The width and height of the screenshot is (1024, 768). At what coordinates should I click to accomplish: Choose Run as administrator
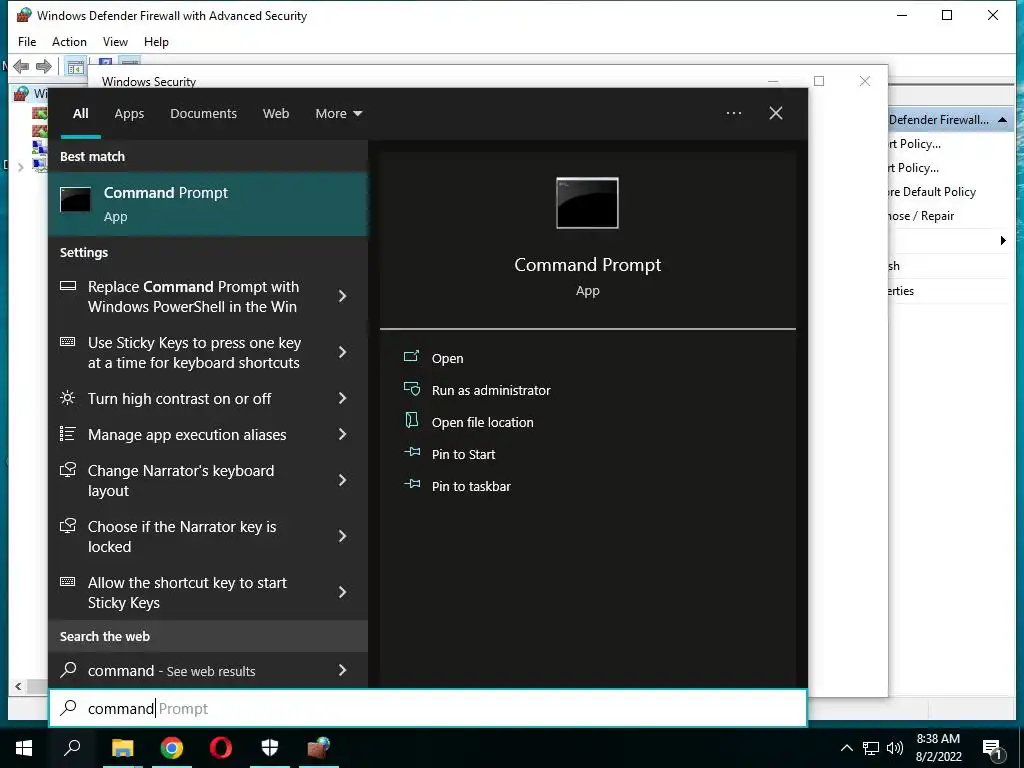coord(491,391)
